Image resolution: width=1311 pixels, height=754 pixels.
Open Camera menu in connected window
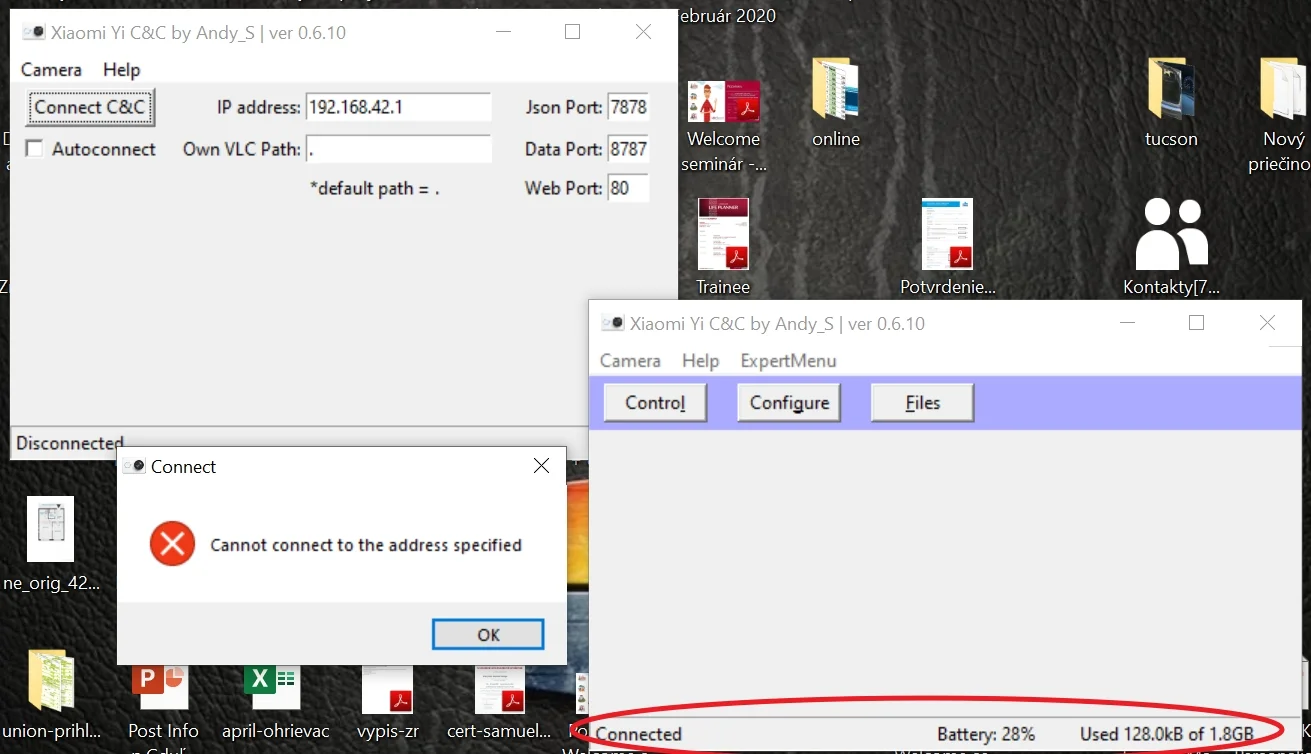(x=630, y=361)
